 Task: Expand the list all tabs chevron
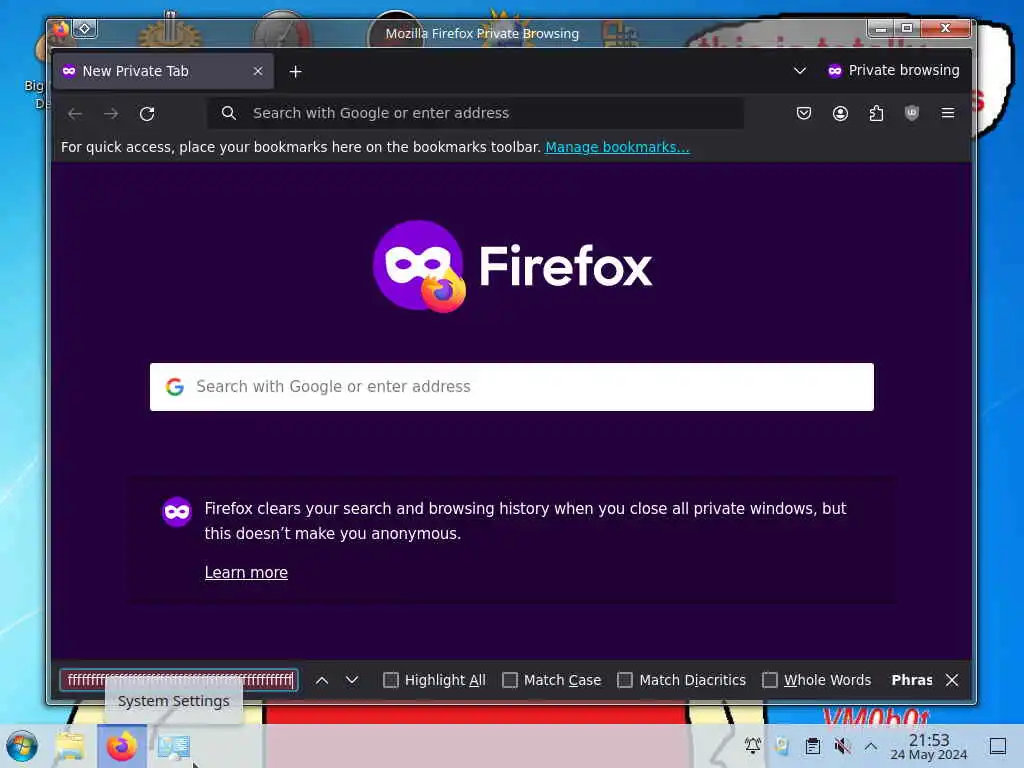(799, 71)
